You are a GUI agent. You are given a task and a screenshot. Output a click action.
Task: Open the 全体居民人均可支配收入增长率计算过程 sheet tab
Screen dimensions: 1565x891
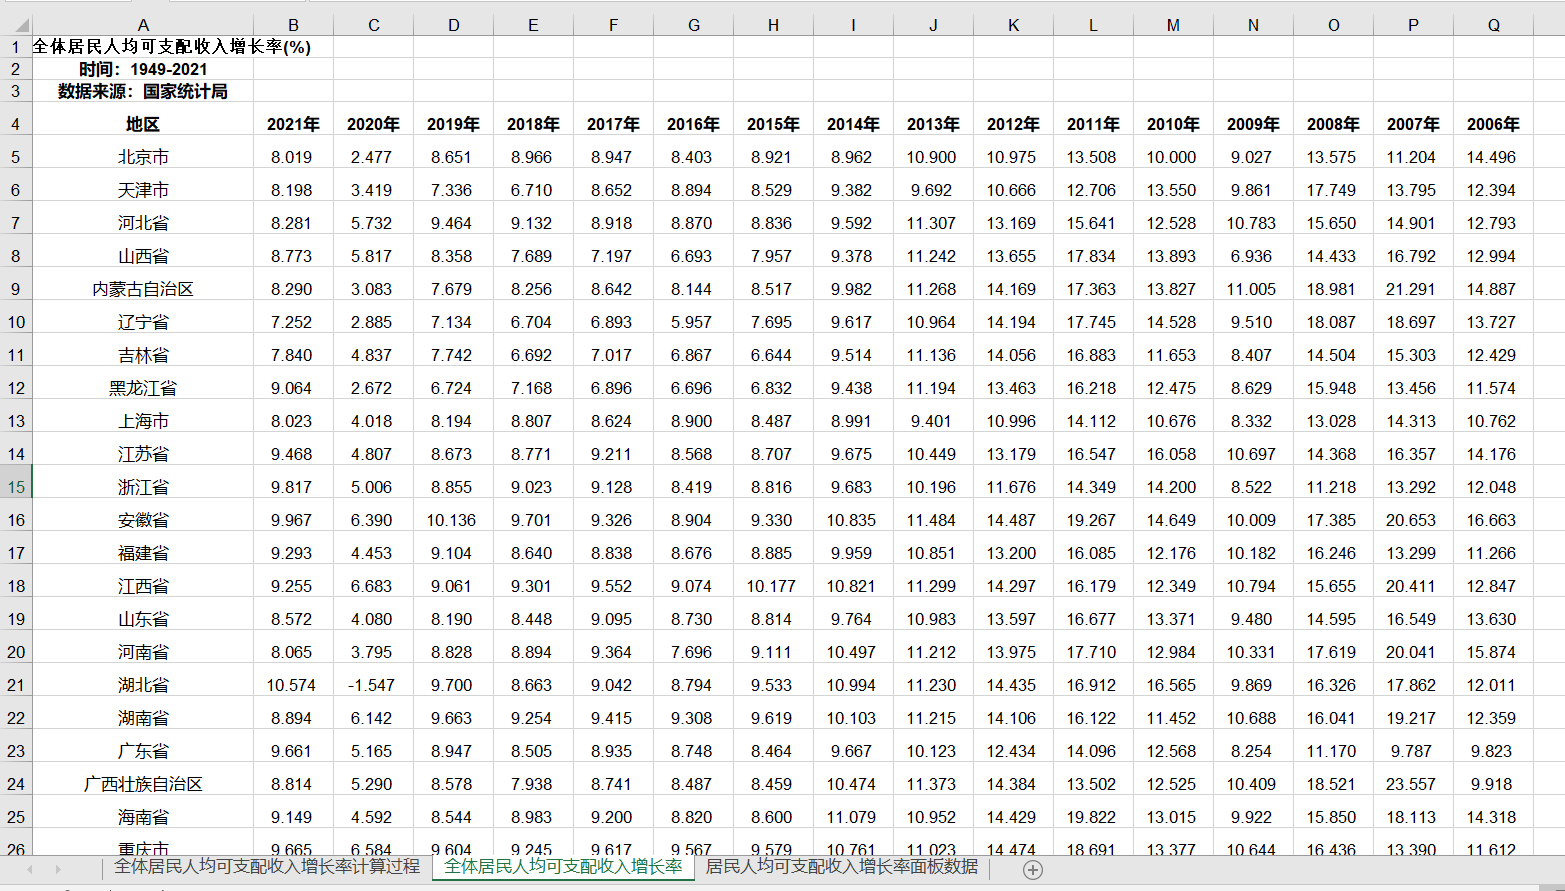pyautogui.click(x=267, y=867)
